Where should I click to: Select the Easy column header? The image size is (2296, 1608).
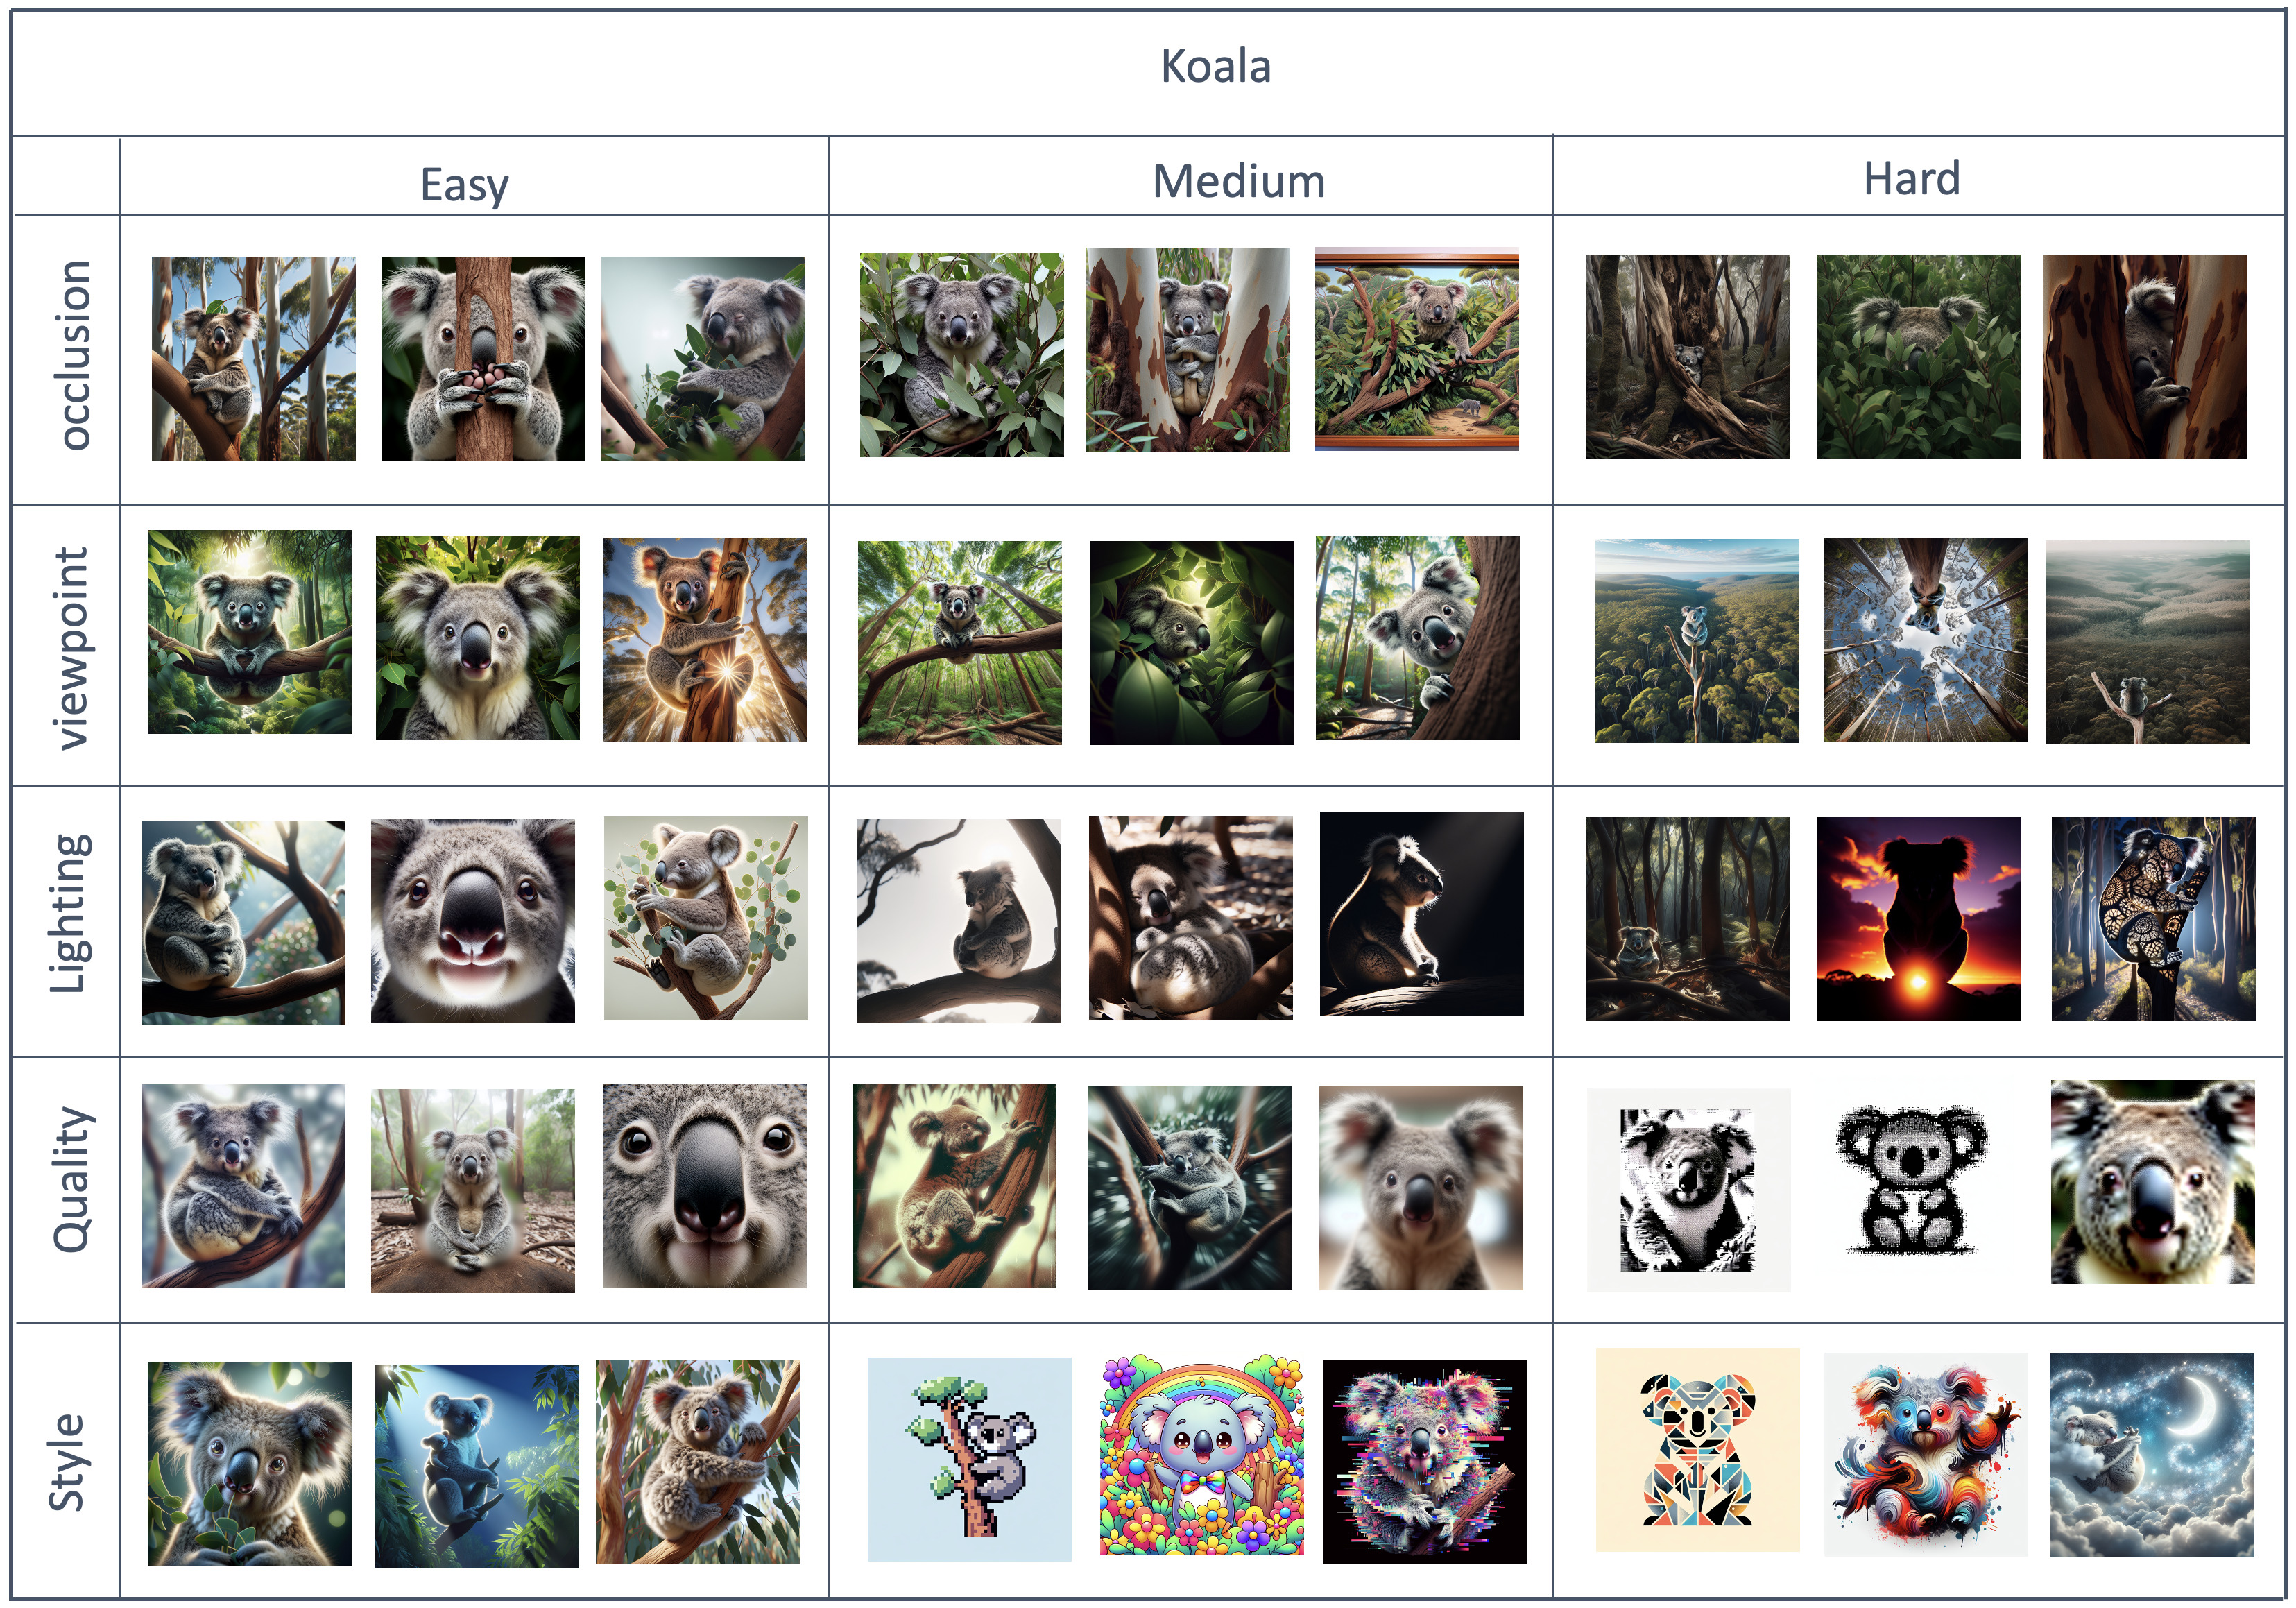464,185
